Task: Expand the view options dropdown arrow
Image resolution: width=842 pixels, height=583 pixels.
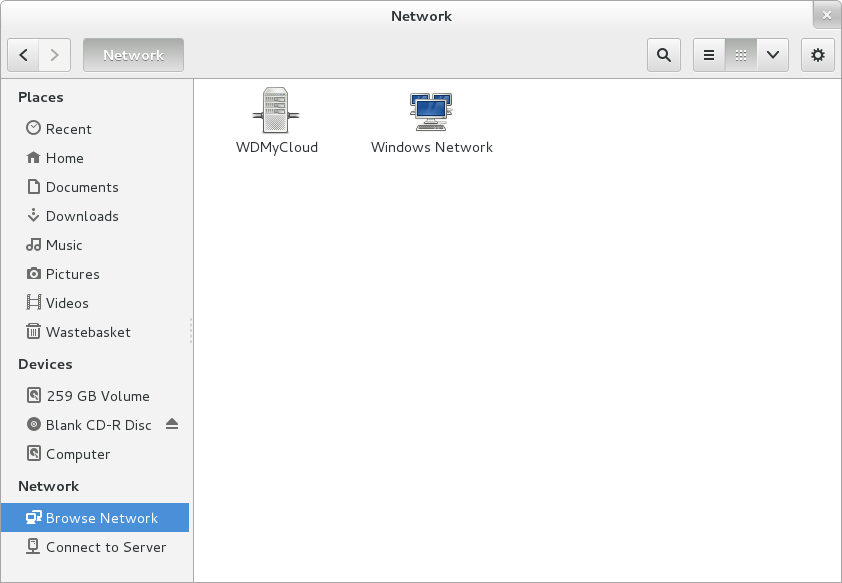Action: 772,55
